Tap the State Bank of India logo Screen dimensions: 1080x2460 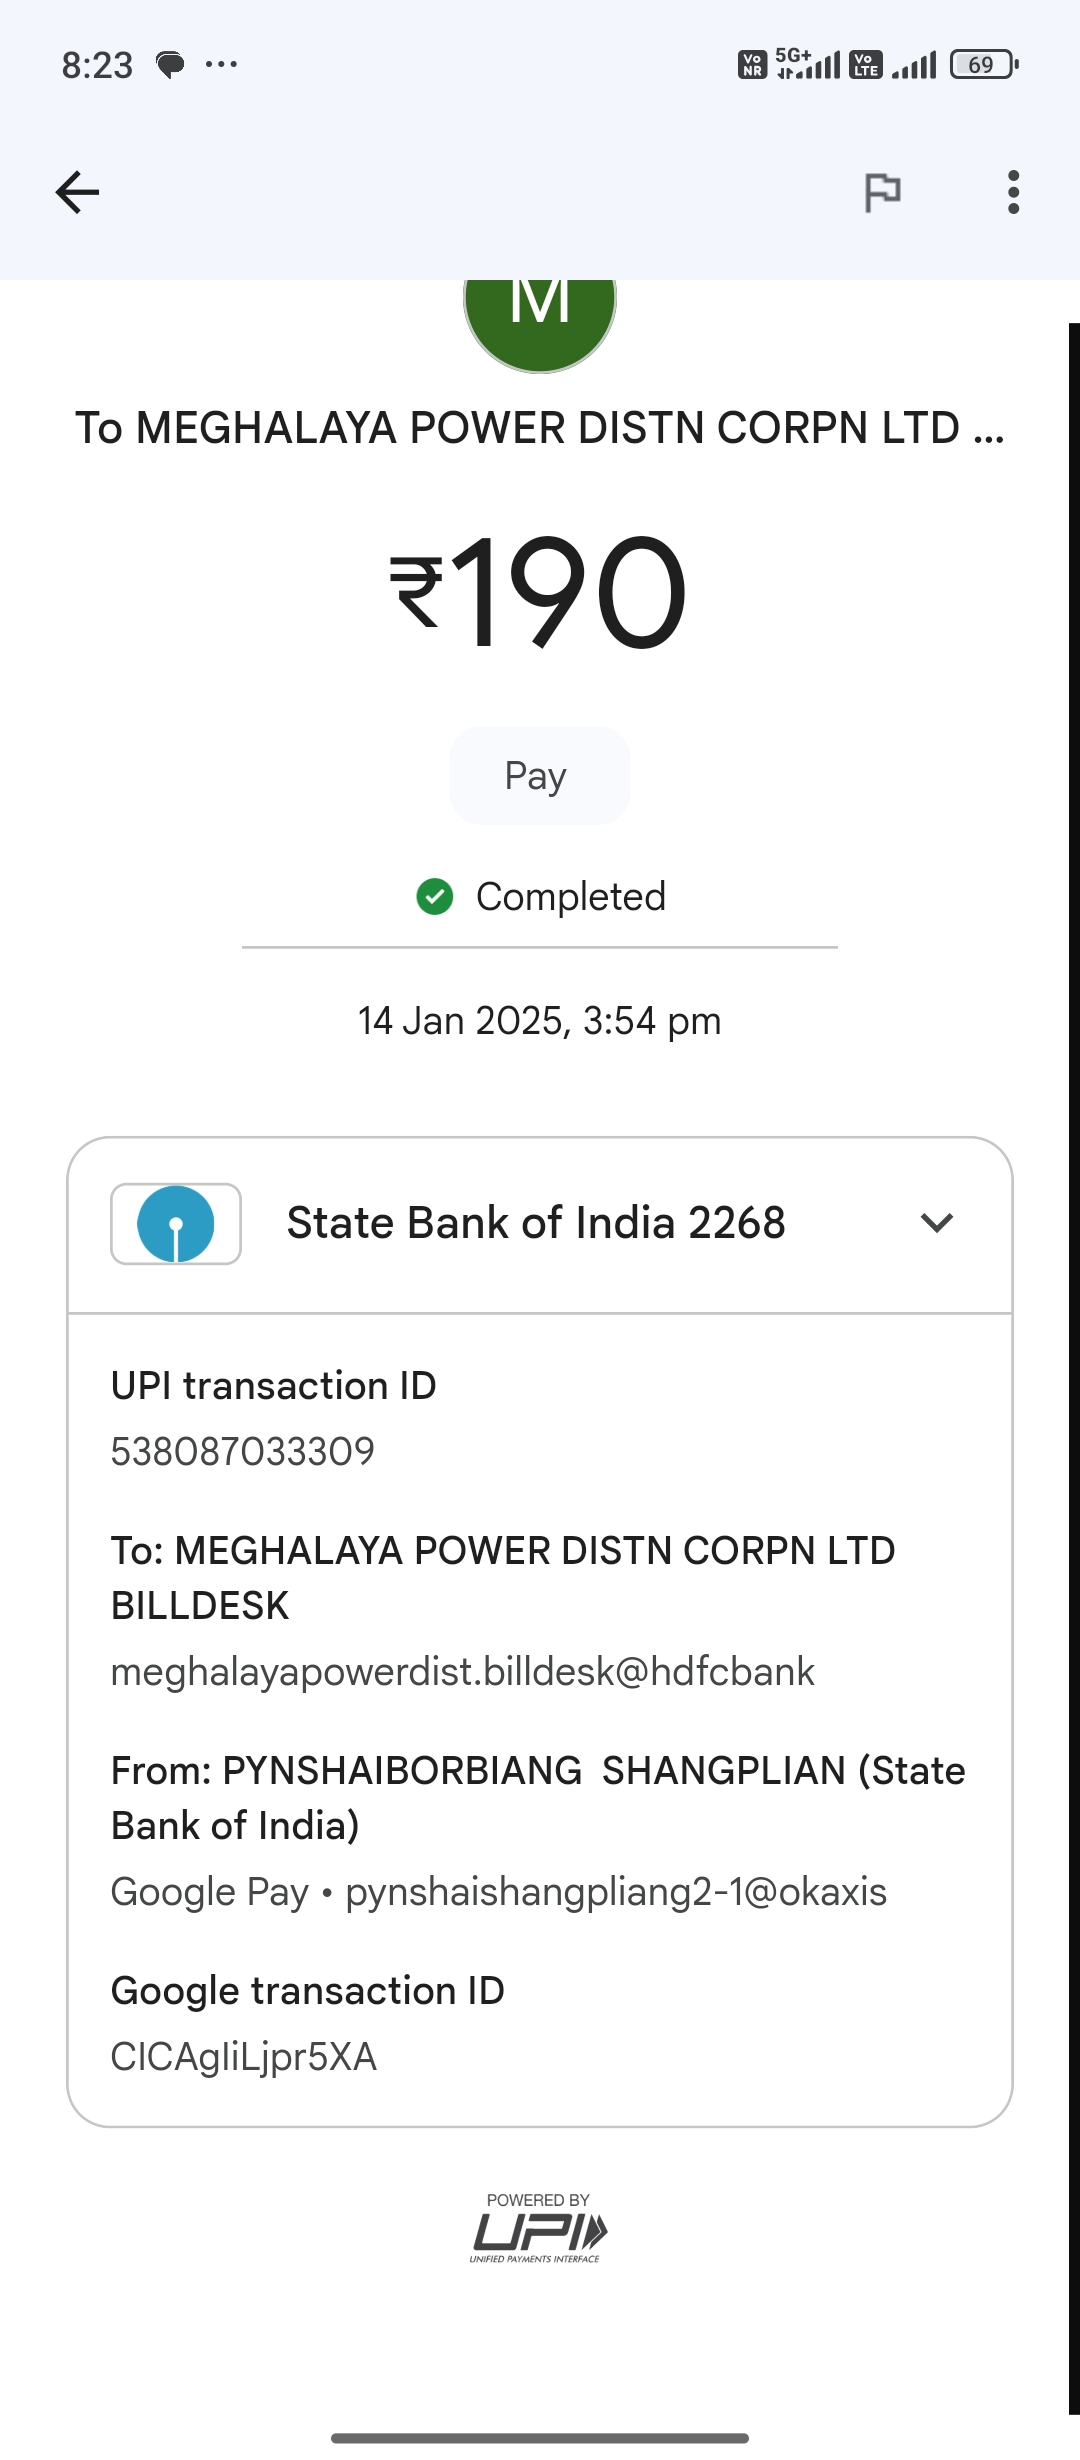point(176,1224)
